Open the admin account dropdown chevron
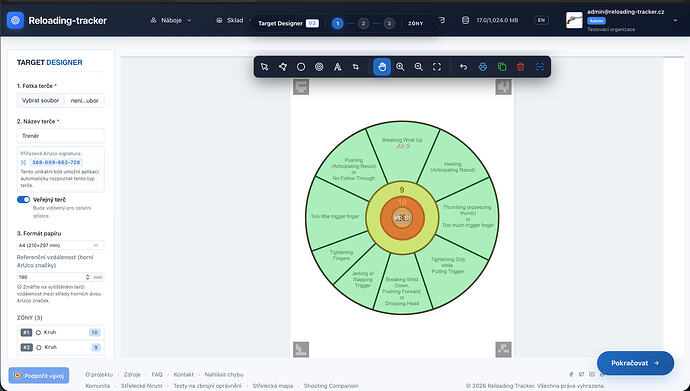The image size is (690, 391). point(675,20)
